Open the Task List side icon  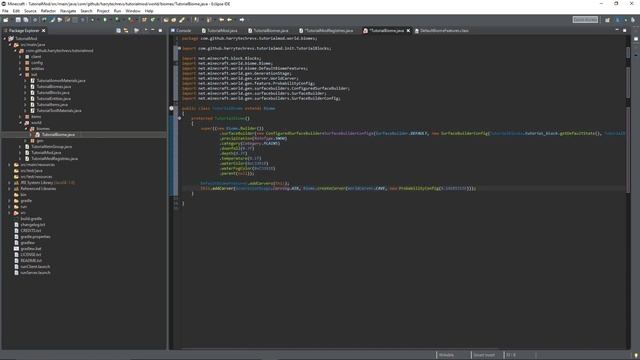(636, 39)
